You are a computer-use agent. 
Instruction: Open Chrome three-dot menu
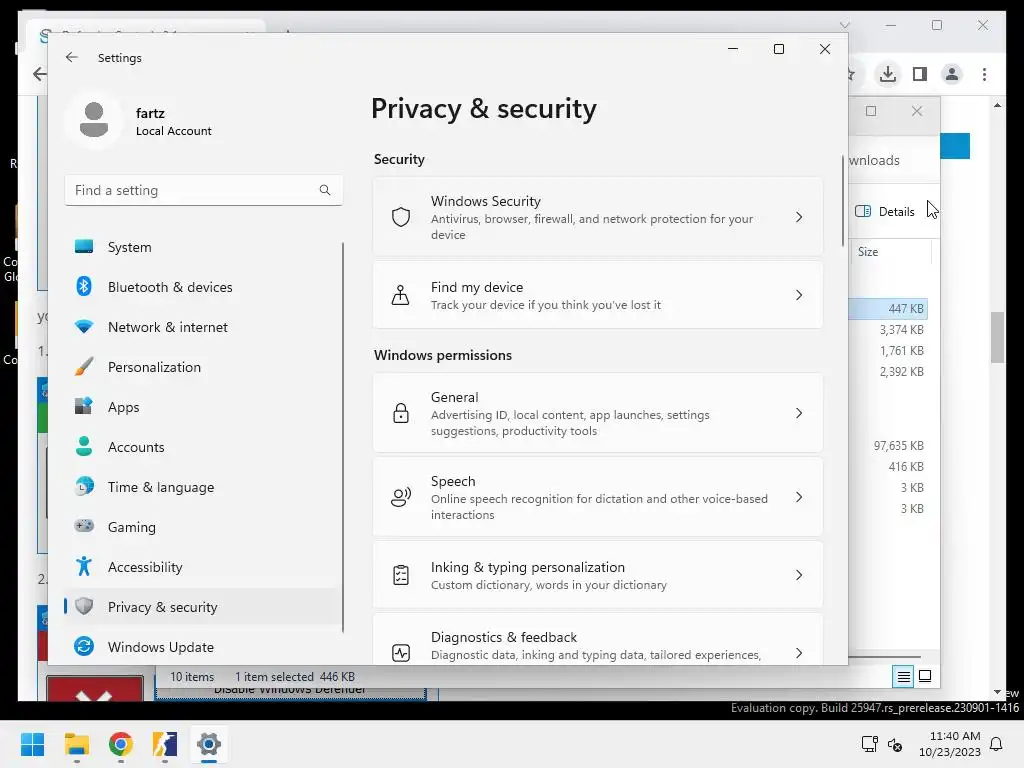(x=984, y=74)
